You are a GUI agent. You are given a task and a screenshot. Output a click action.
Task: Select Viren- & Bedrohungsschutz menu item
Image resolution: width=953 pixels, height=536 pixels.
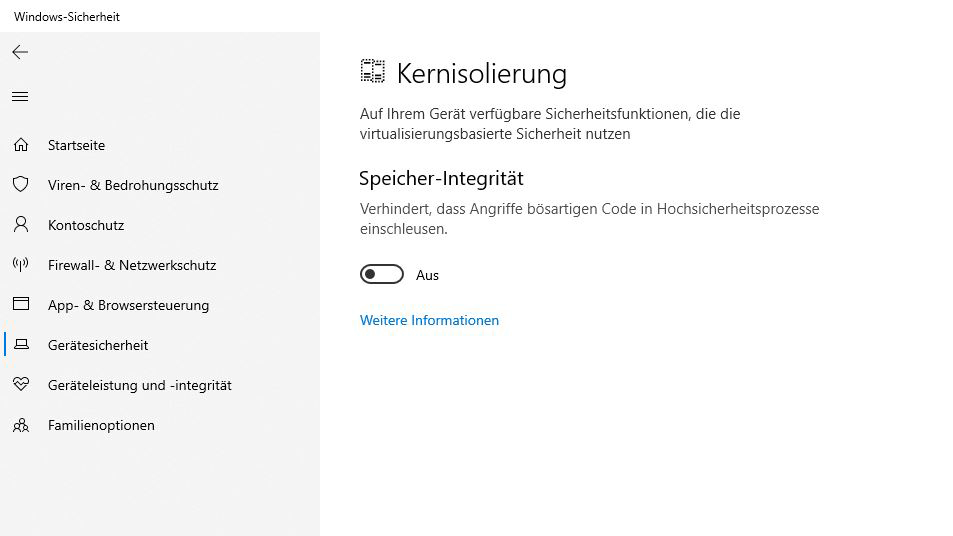click(x=133, y=185)
